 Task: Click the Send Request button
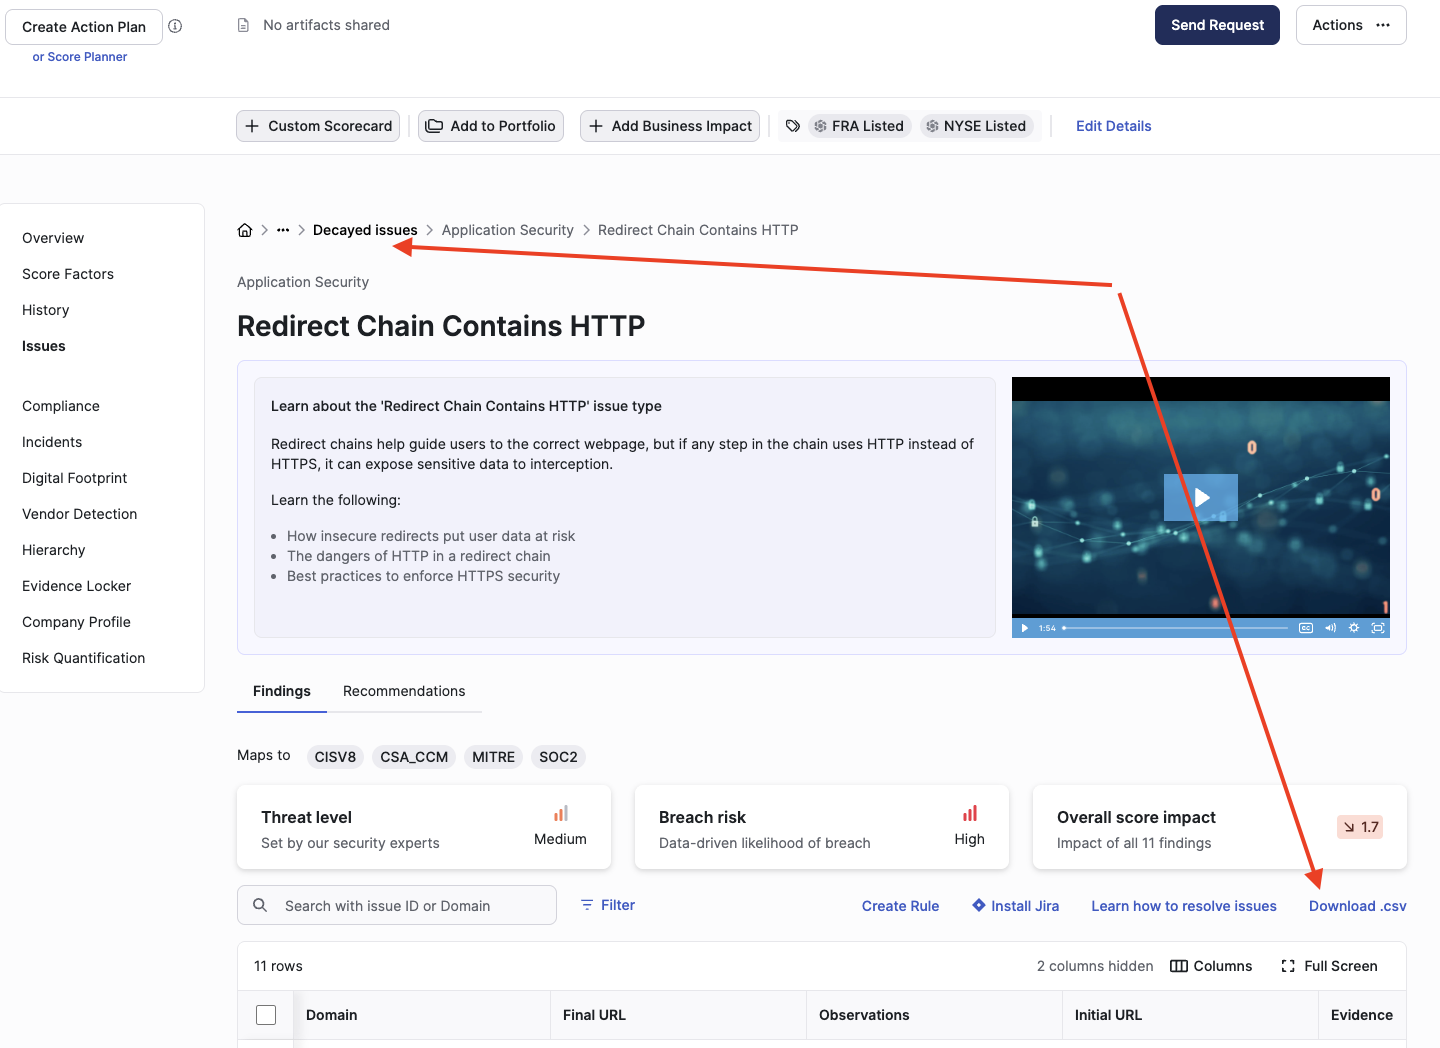point(1217,25)
